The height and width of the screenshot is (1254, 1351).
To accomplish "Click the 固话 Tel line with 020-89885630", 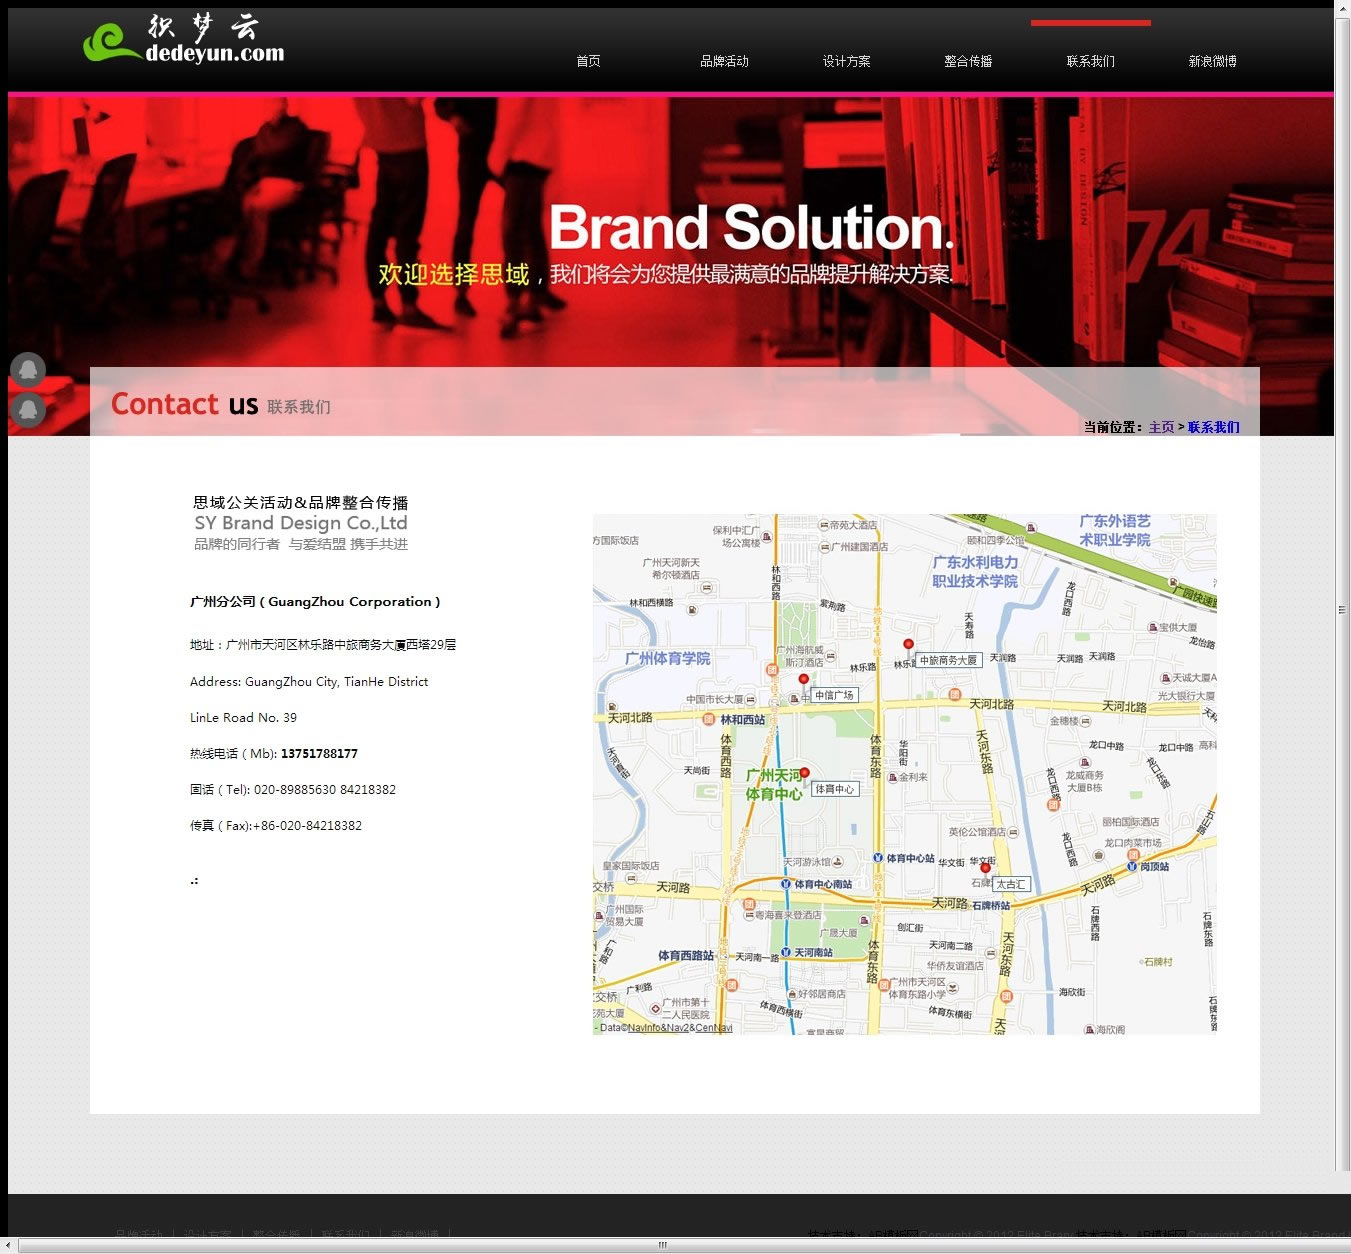I will (293, 790).
